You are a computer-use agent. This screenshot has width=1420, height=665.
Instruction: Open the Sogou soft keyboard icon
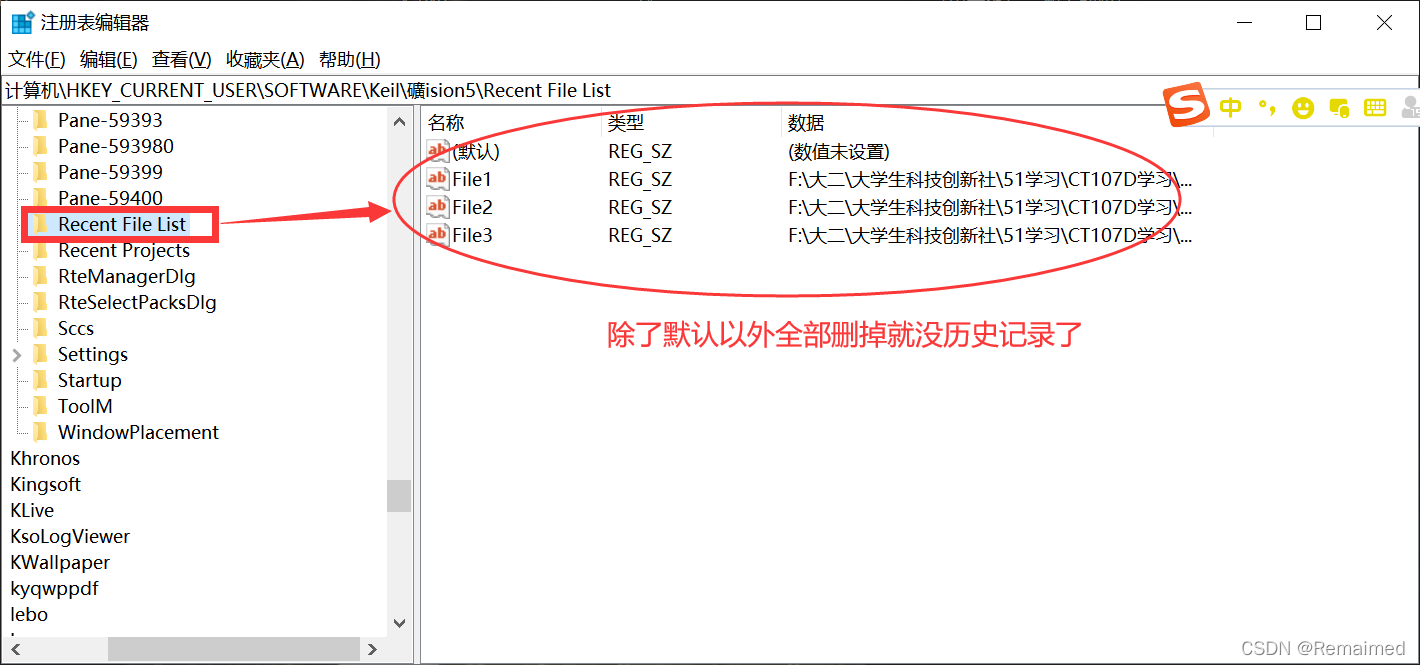(1375, 108)
